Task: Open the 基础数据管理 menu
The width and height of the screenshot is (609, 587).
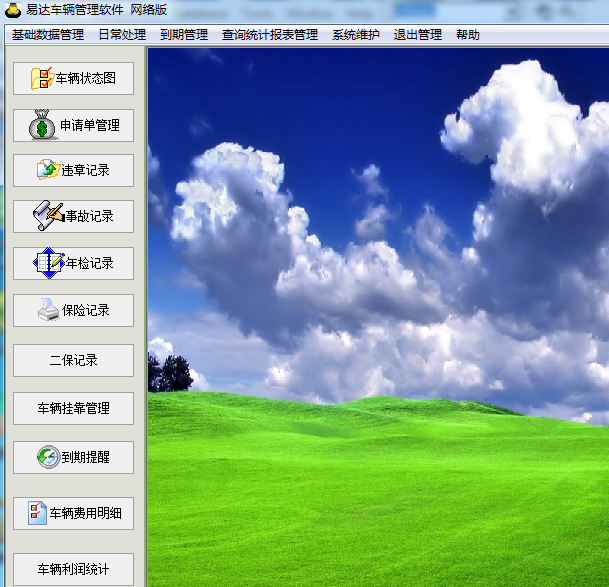Action: click(x=48, y=35)
